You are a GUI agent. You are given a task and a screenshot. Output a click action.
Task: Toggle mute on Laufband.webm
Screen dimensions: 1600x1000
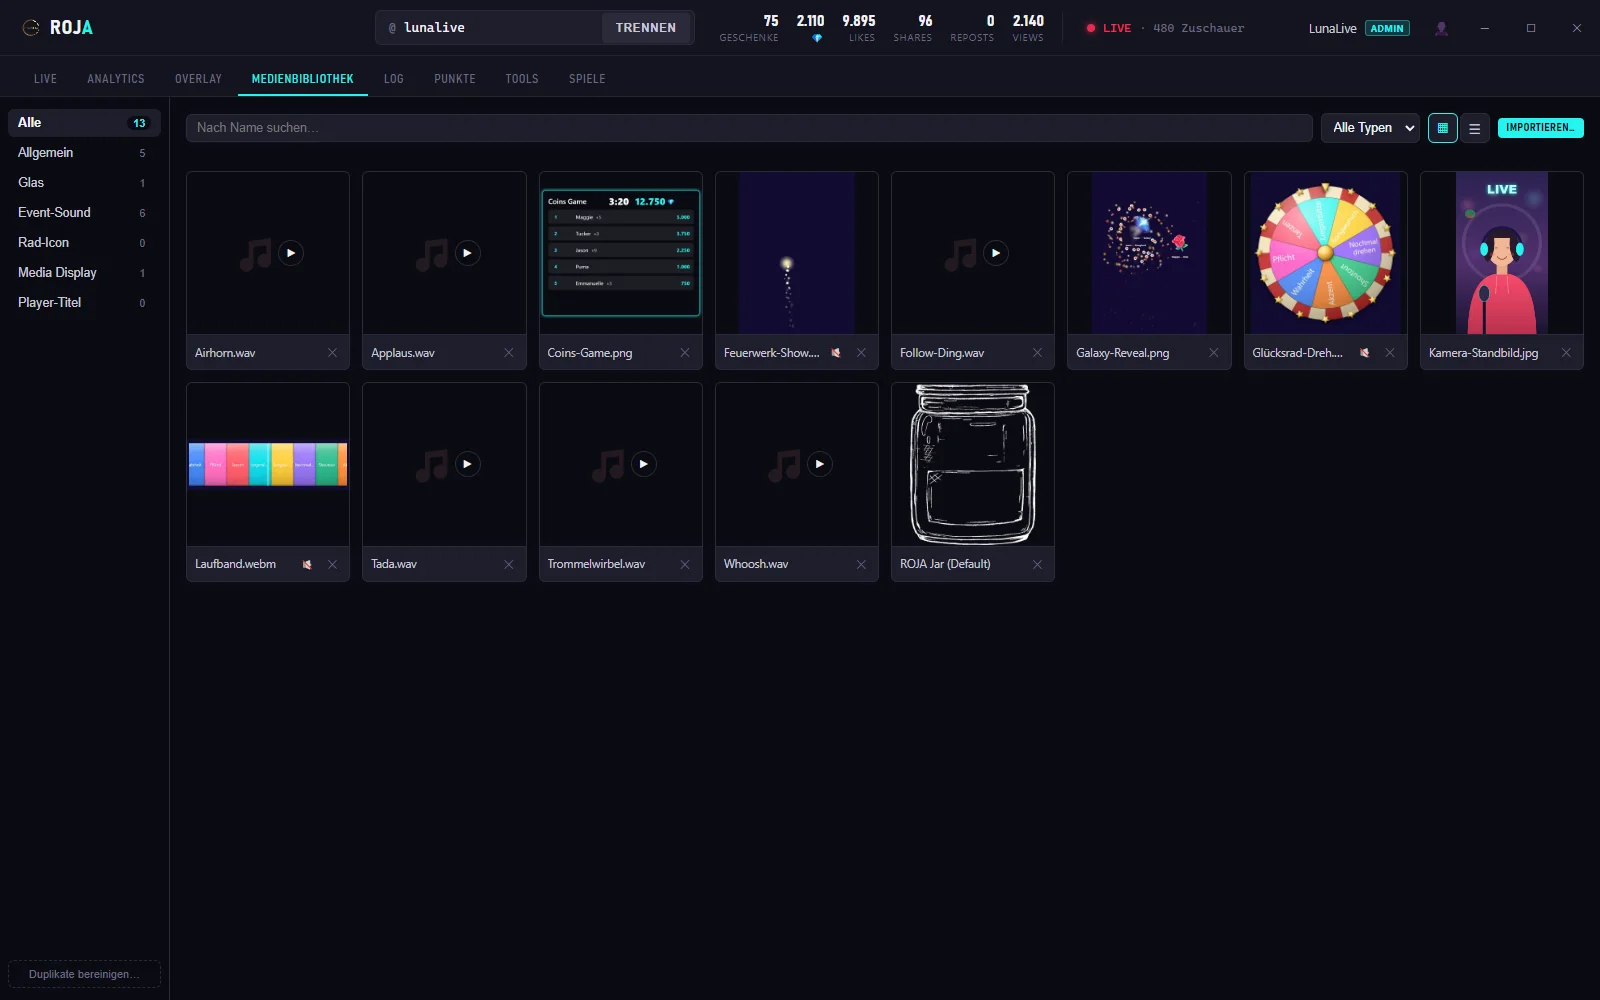(307, 564)
